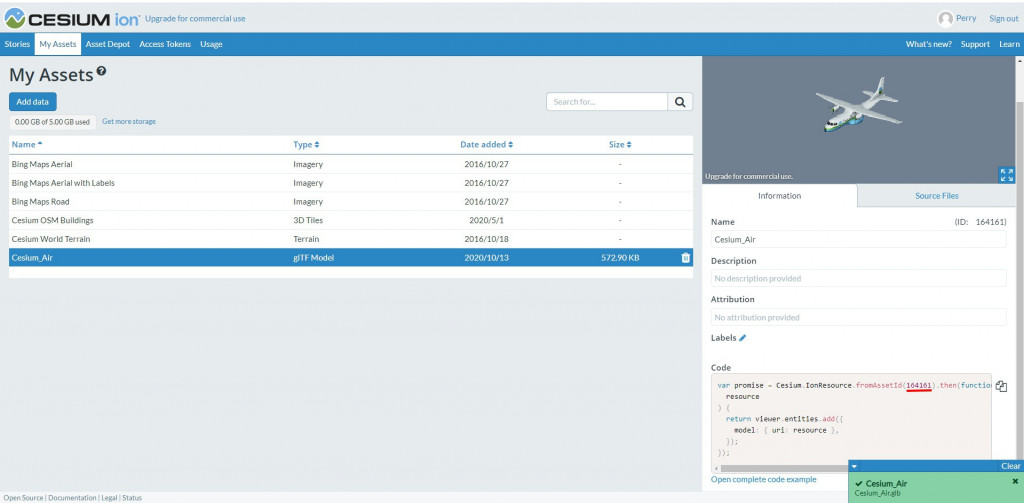Image resolution: width=1024 pixels, height=503 pixels.
Task: Open the Usage tab
Action: (211, 44)
